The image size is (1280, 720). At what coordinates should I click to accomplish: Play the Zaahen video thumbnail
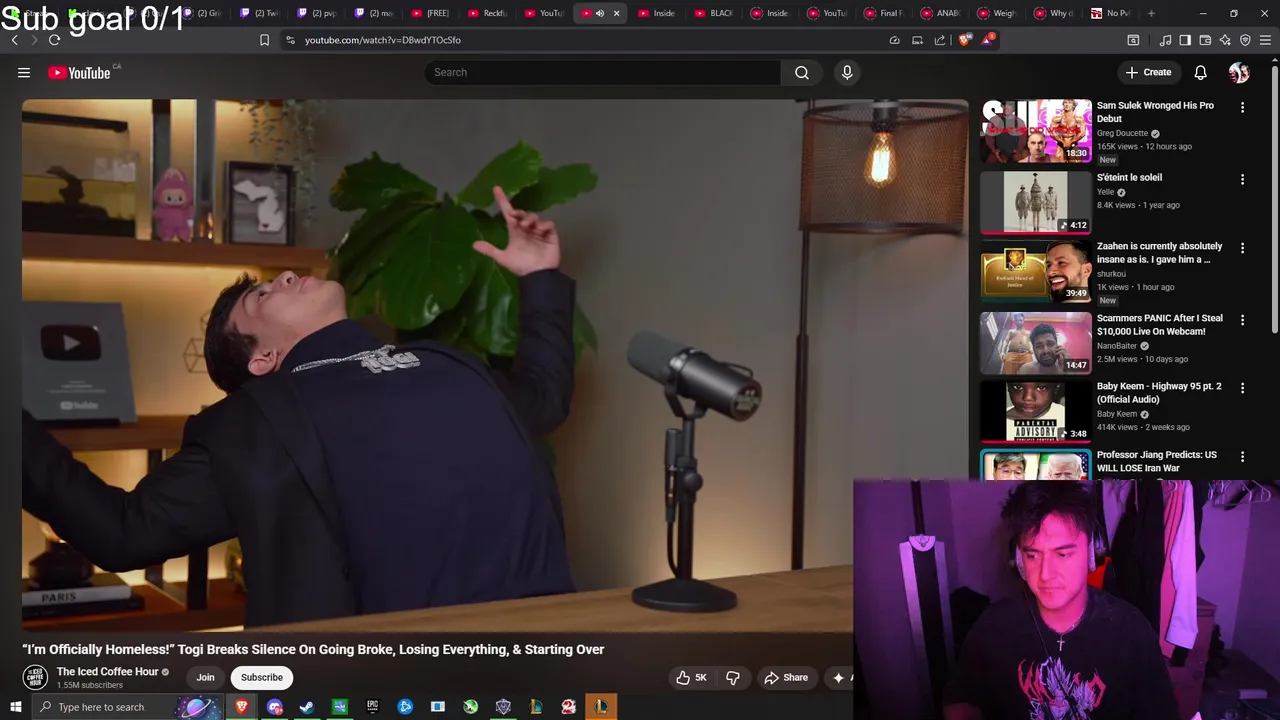[1036, 271]
